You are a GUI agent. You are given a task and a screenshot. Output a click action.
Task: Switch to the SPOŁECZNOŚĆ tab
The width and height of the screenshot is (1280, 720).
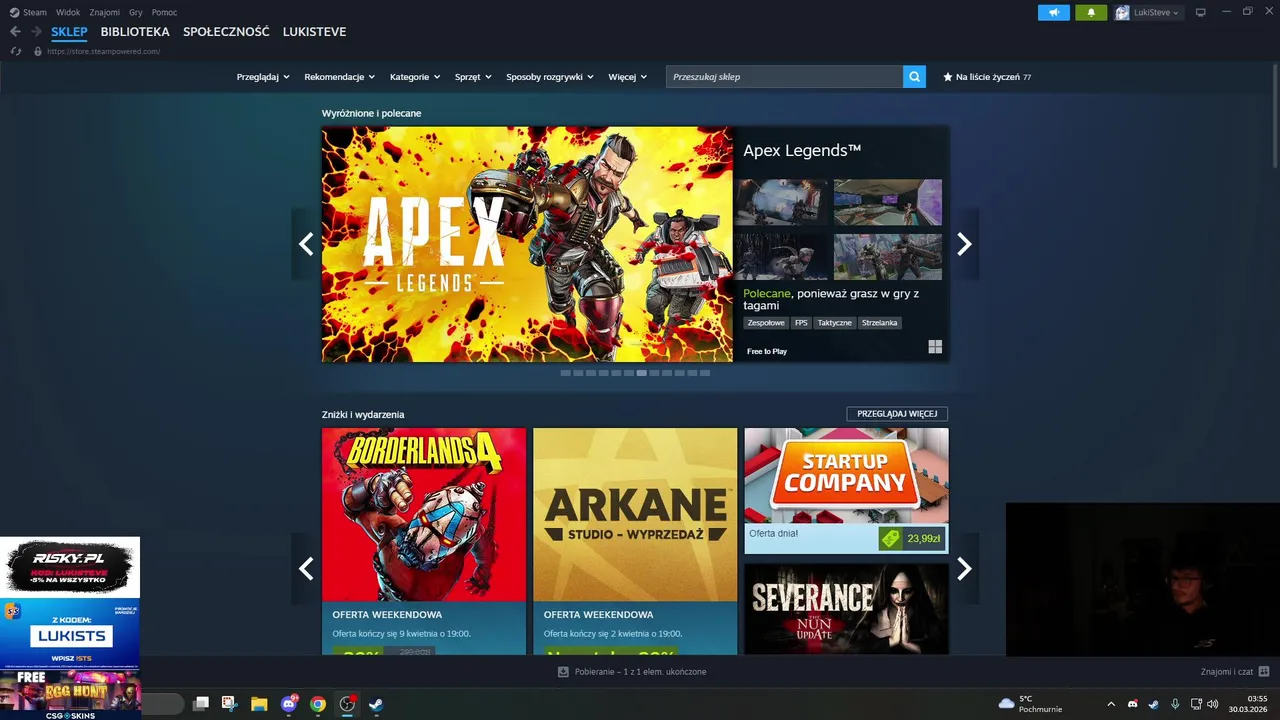tap(226, 32)
